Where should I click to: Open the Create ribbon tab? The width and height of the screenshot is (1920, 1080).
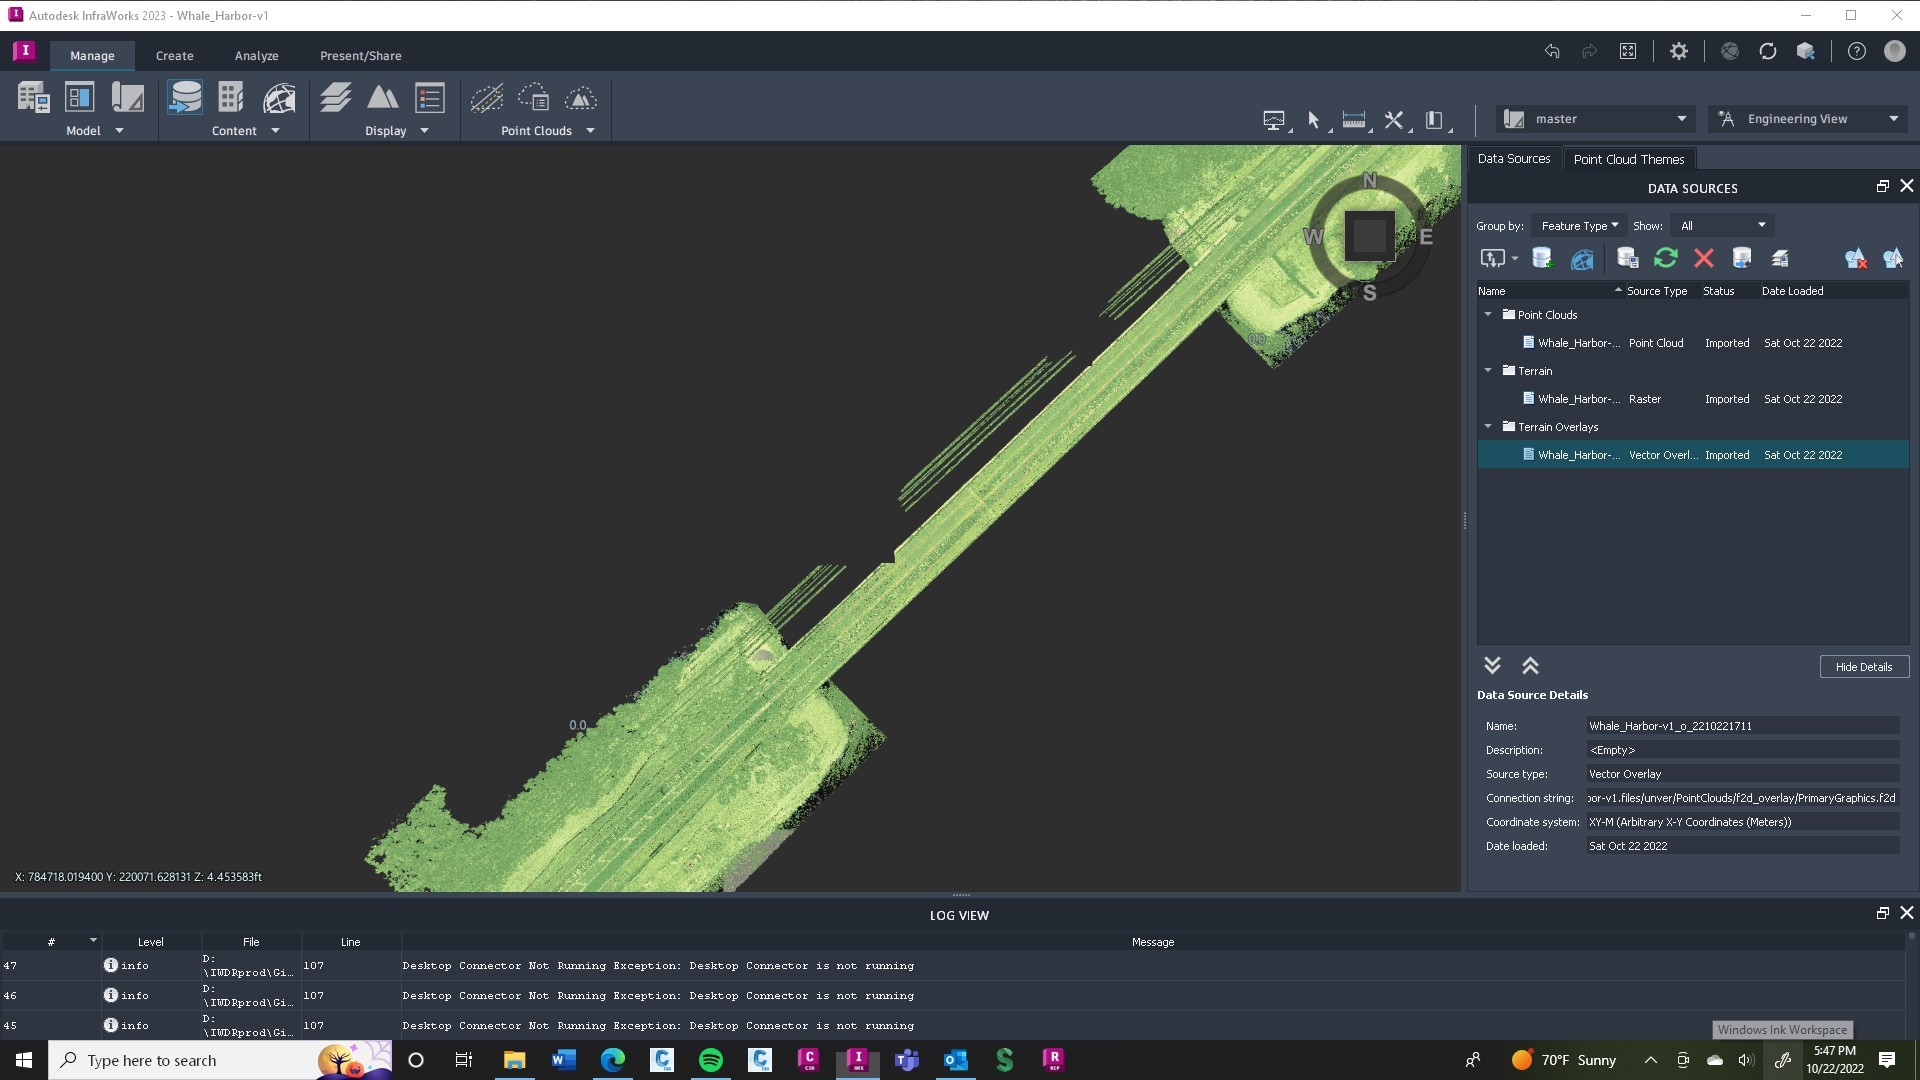pyautogui.click(x=174, y=55)
